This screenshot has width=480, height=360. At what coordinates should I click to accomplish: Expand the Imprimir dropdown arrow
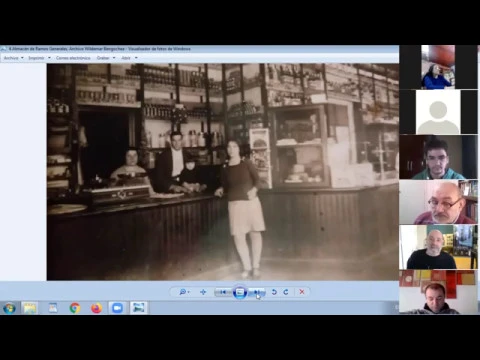[49, 58]
